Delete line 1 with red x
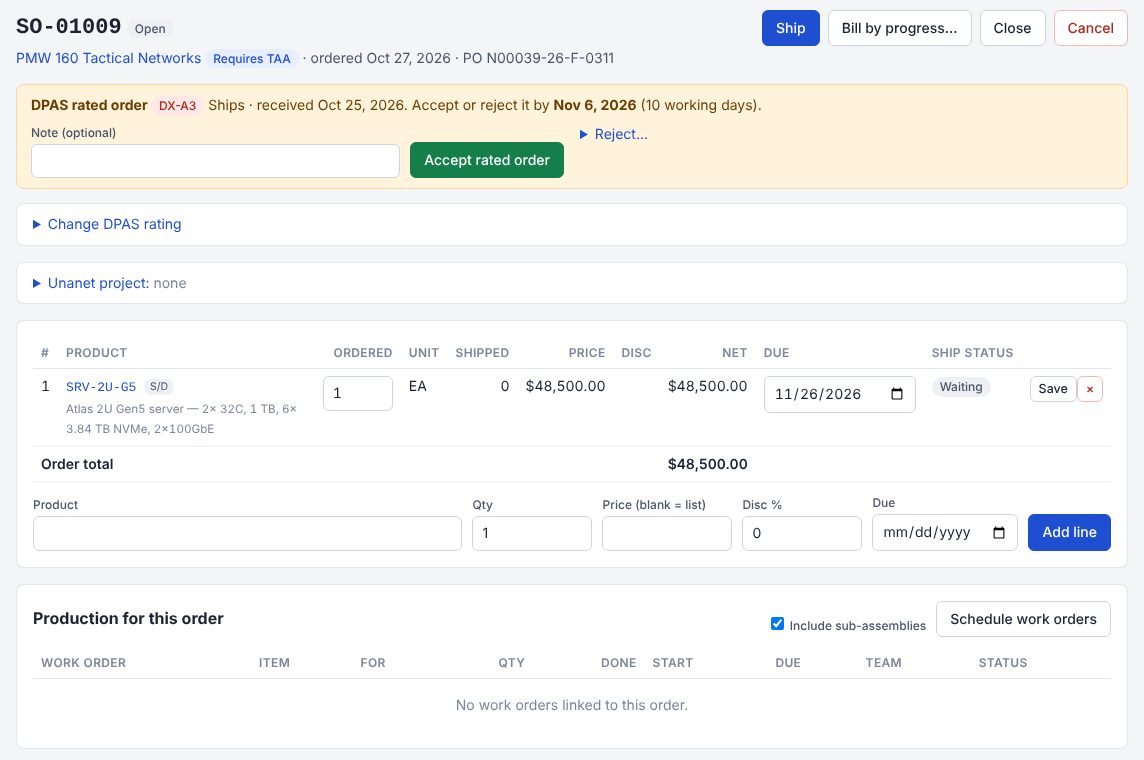1144x760 pixels. (x=1089, y=389)
